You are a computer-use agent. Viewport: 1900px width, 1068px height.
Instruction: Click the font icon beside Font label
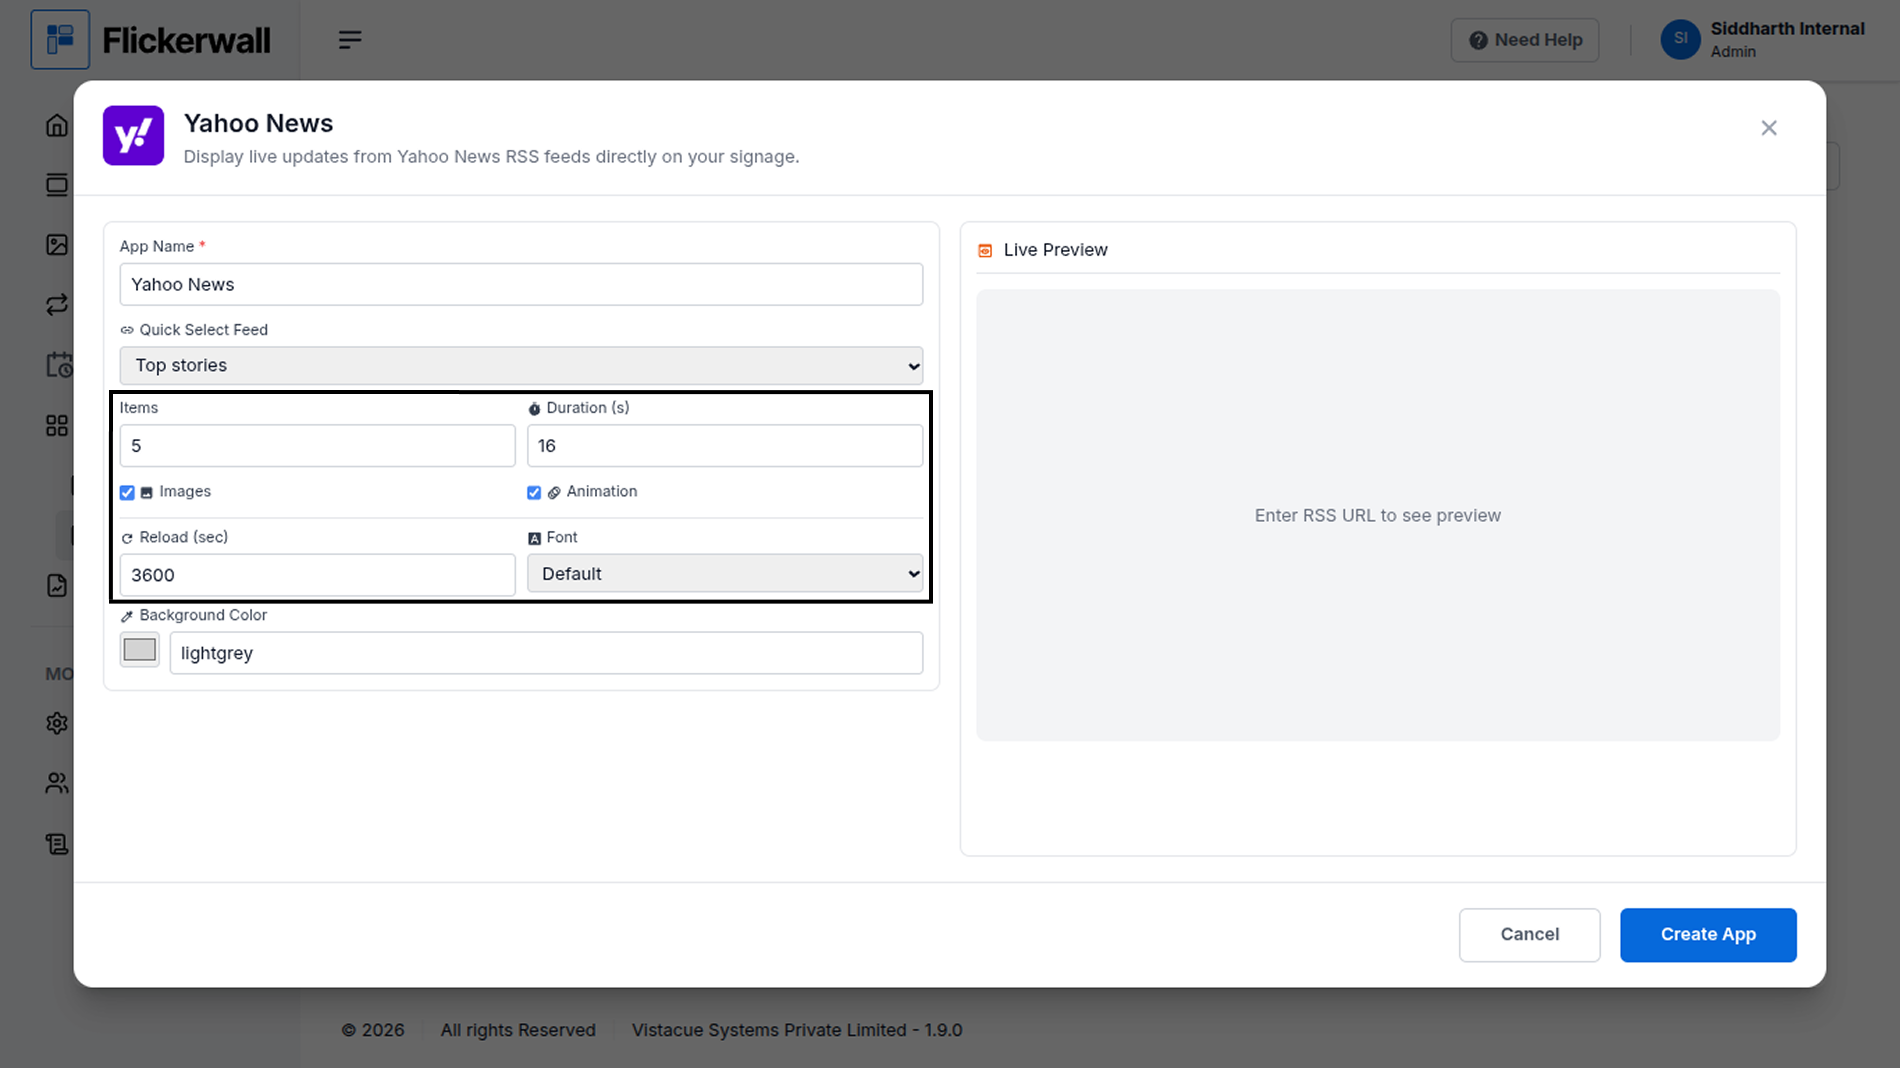point(534,538)
